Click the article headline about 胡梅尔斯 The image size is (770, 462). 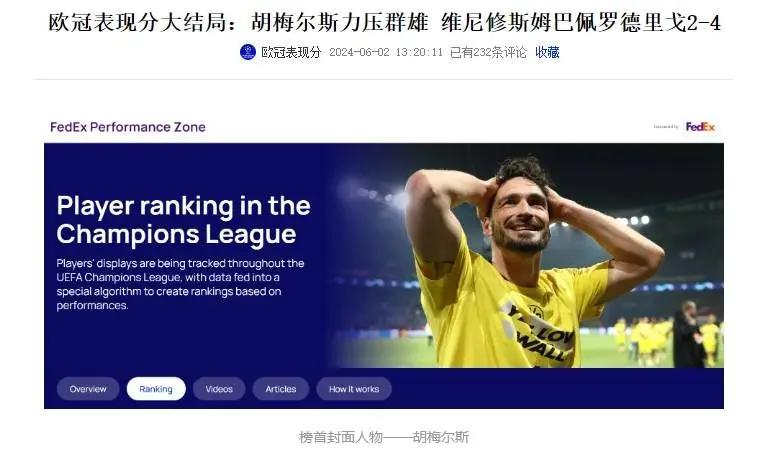point(385,23)
